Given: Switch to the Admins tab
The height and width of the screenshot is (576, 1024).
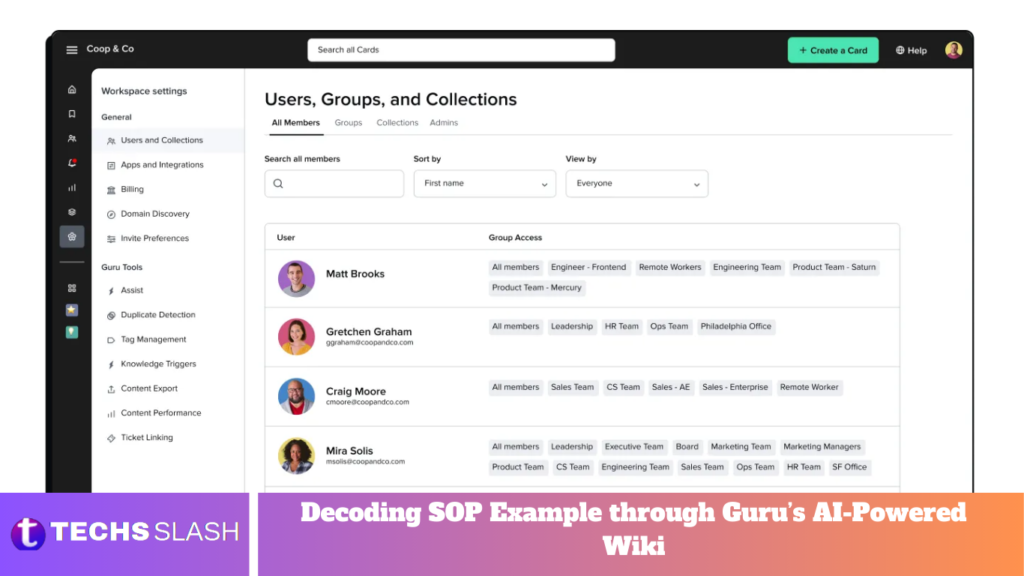Looking at the screenshot, I should (x=443, y=122).
